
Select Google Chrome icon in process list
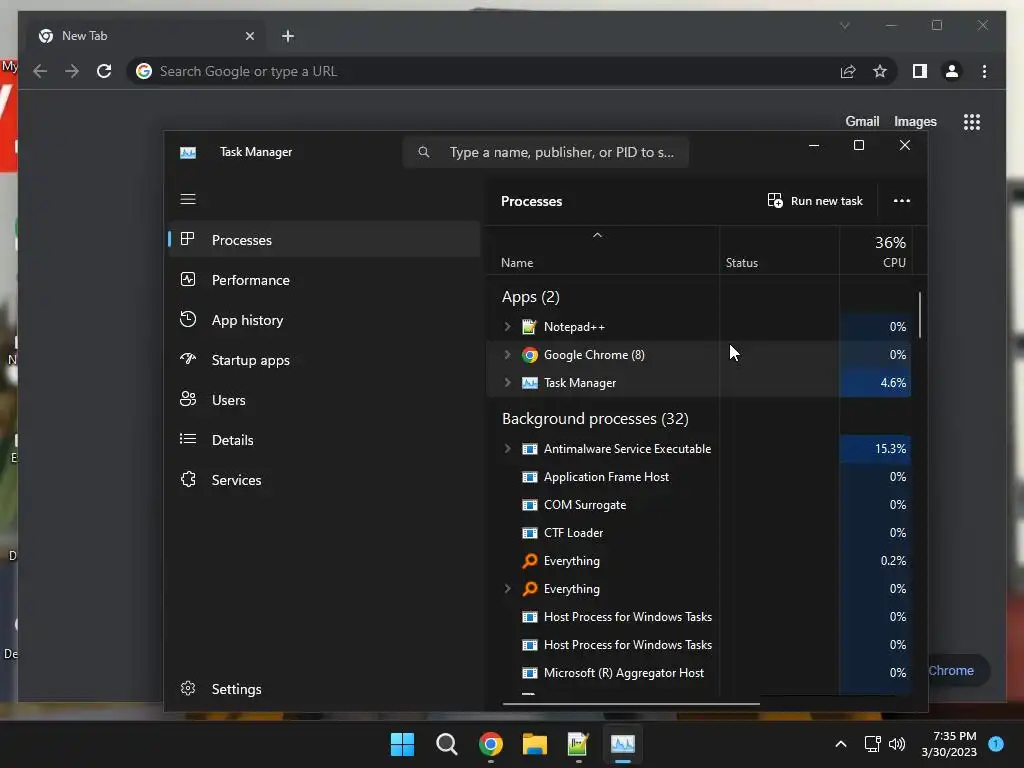tap(530, 355)
